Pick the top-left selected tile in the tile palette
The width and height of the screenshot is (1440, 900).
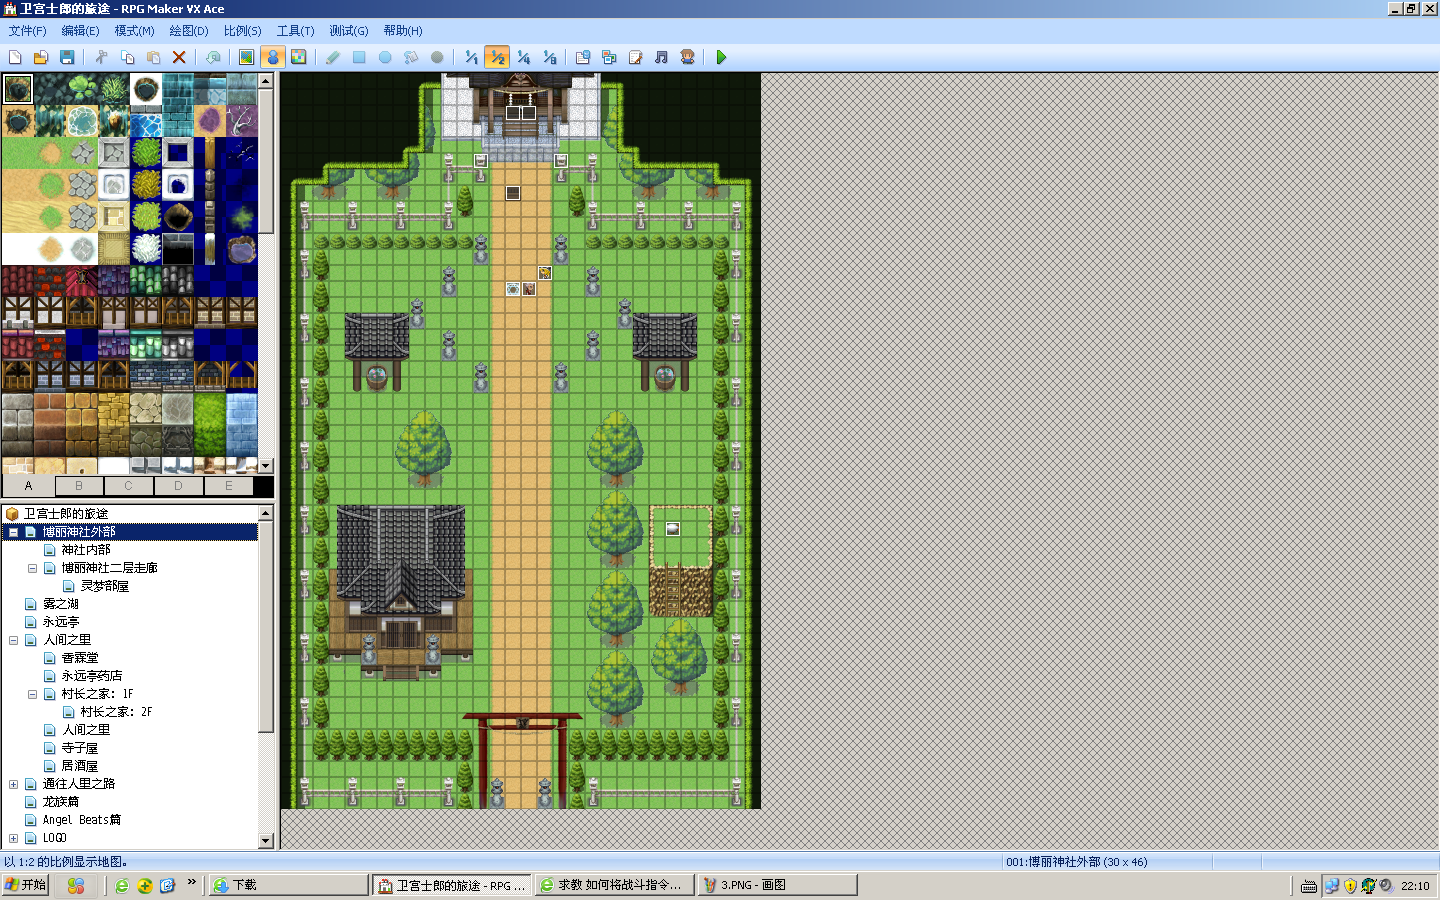pos(17,89)
